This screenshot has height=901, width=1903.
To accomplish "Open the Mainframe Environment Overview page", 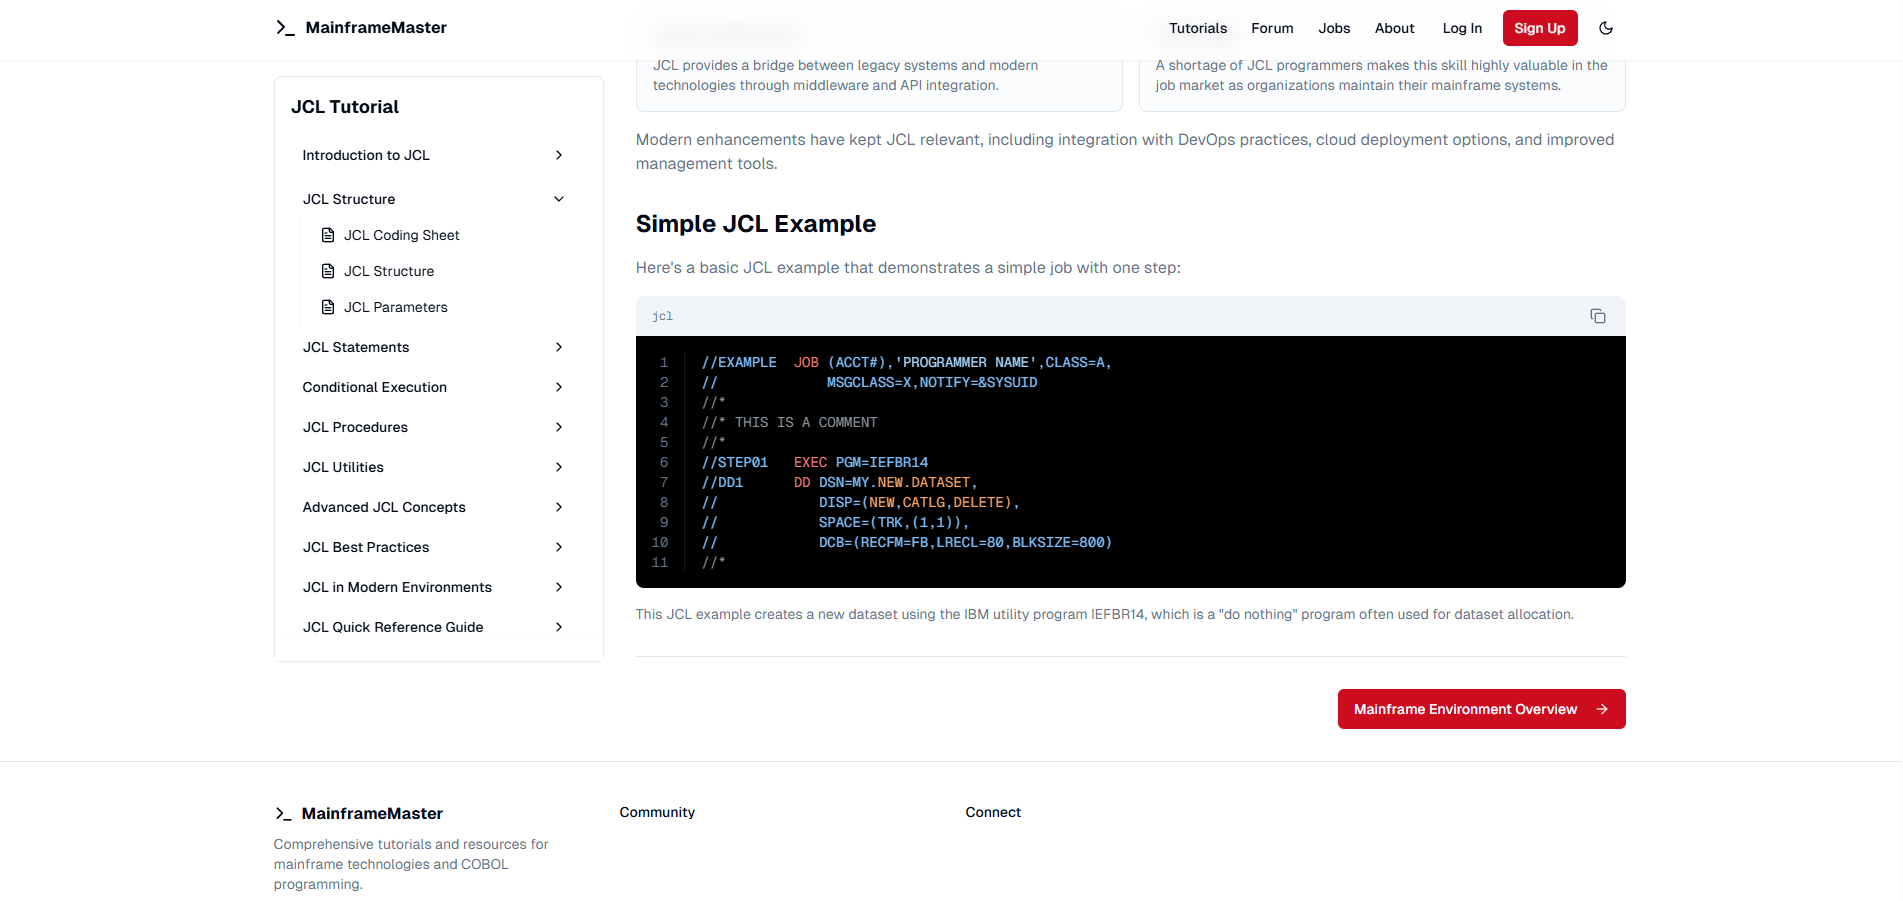I will (1465, 709).
